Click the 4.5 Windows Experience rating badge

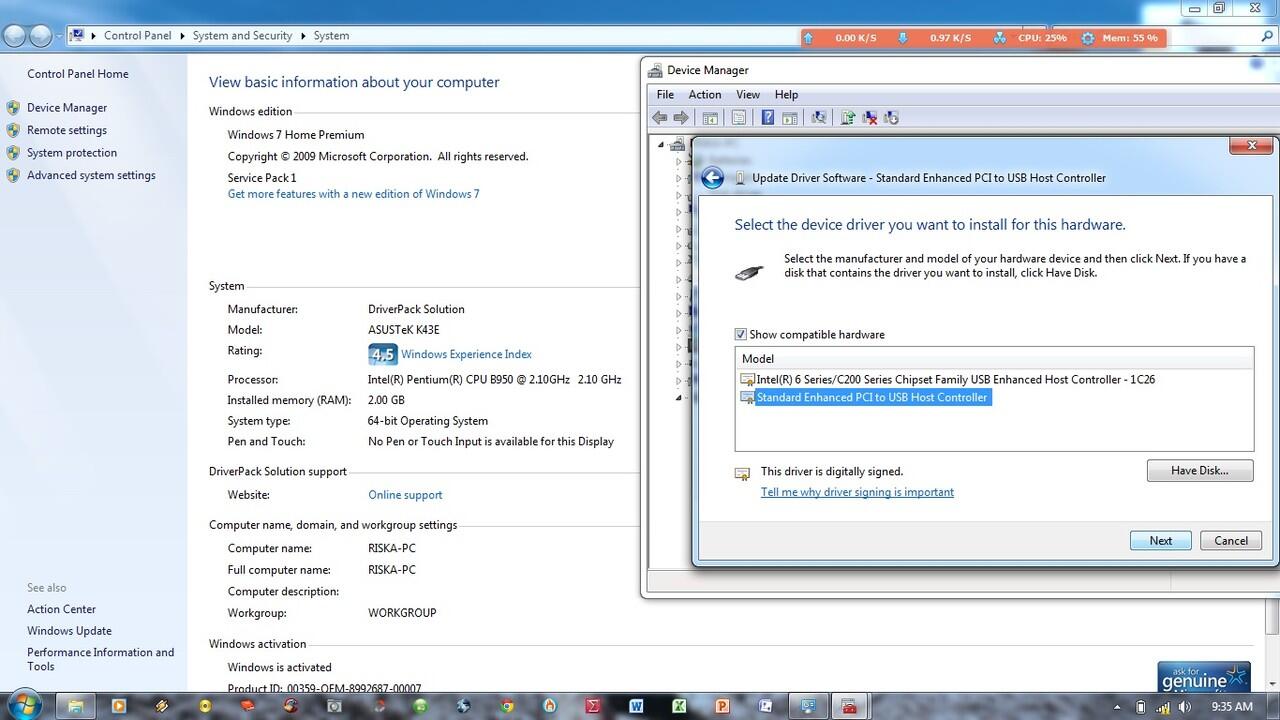coord(382,354)
